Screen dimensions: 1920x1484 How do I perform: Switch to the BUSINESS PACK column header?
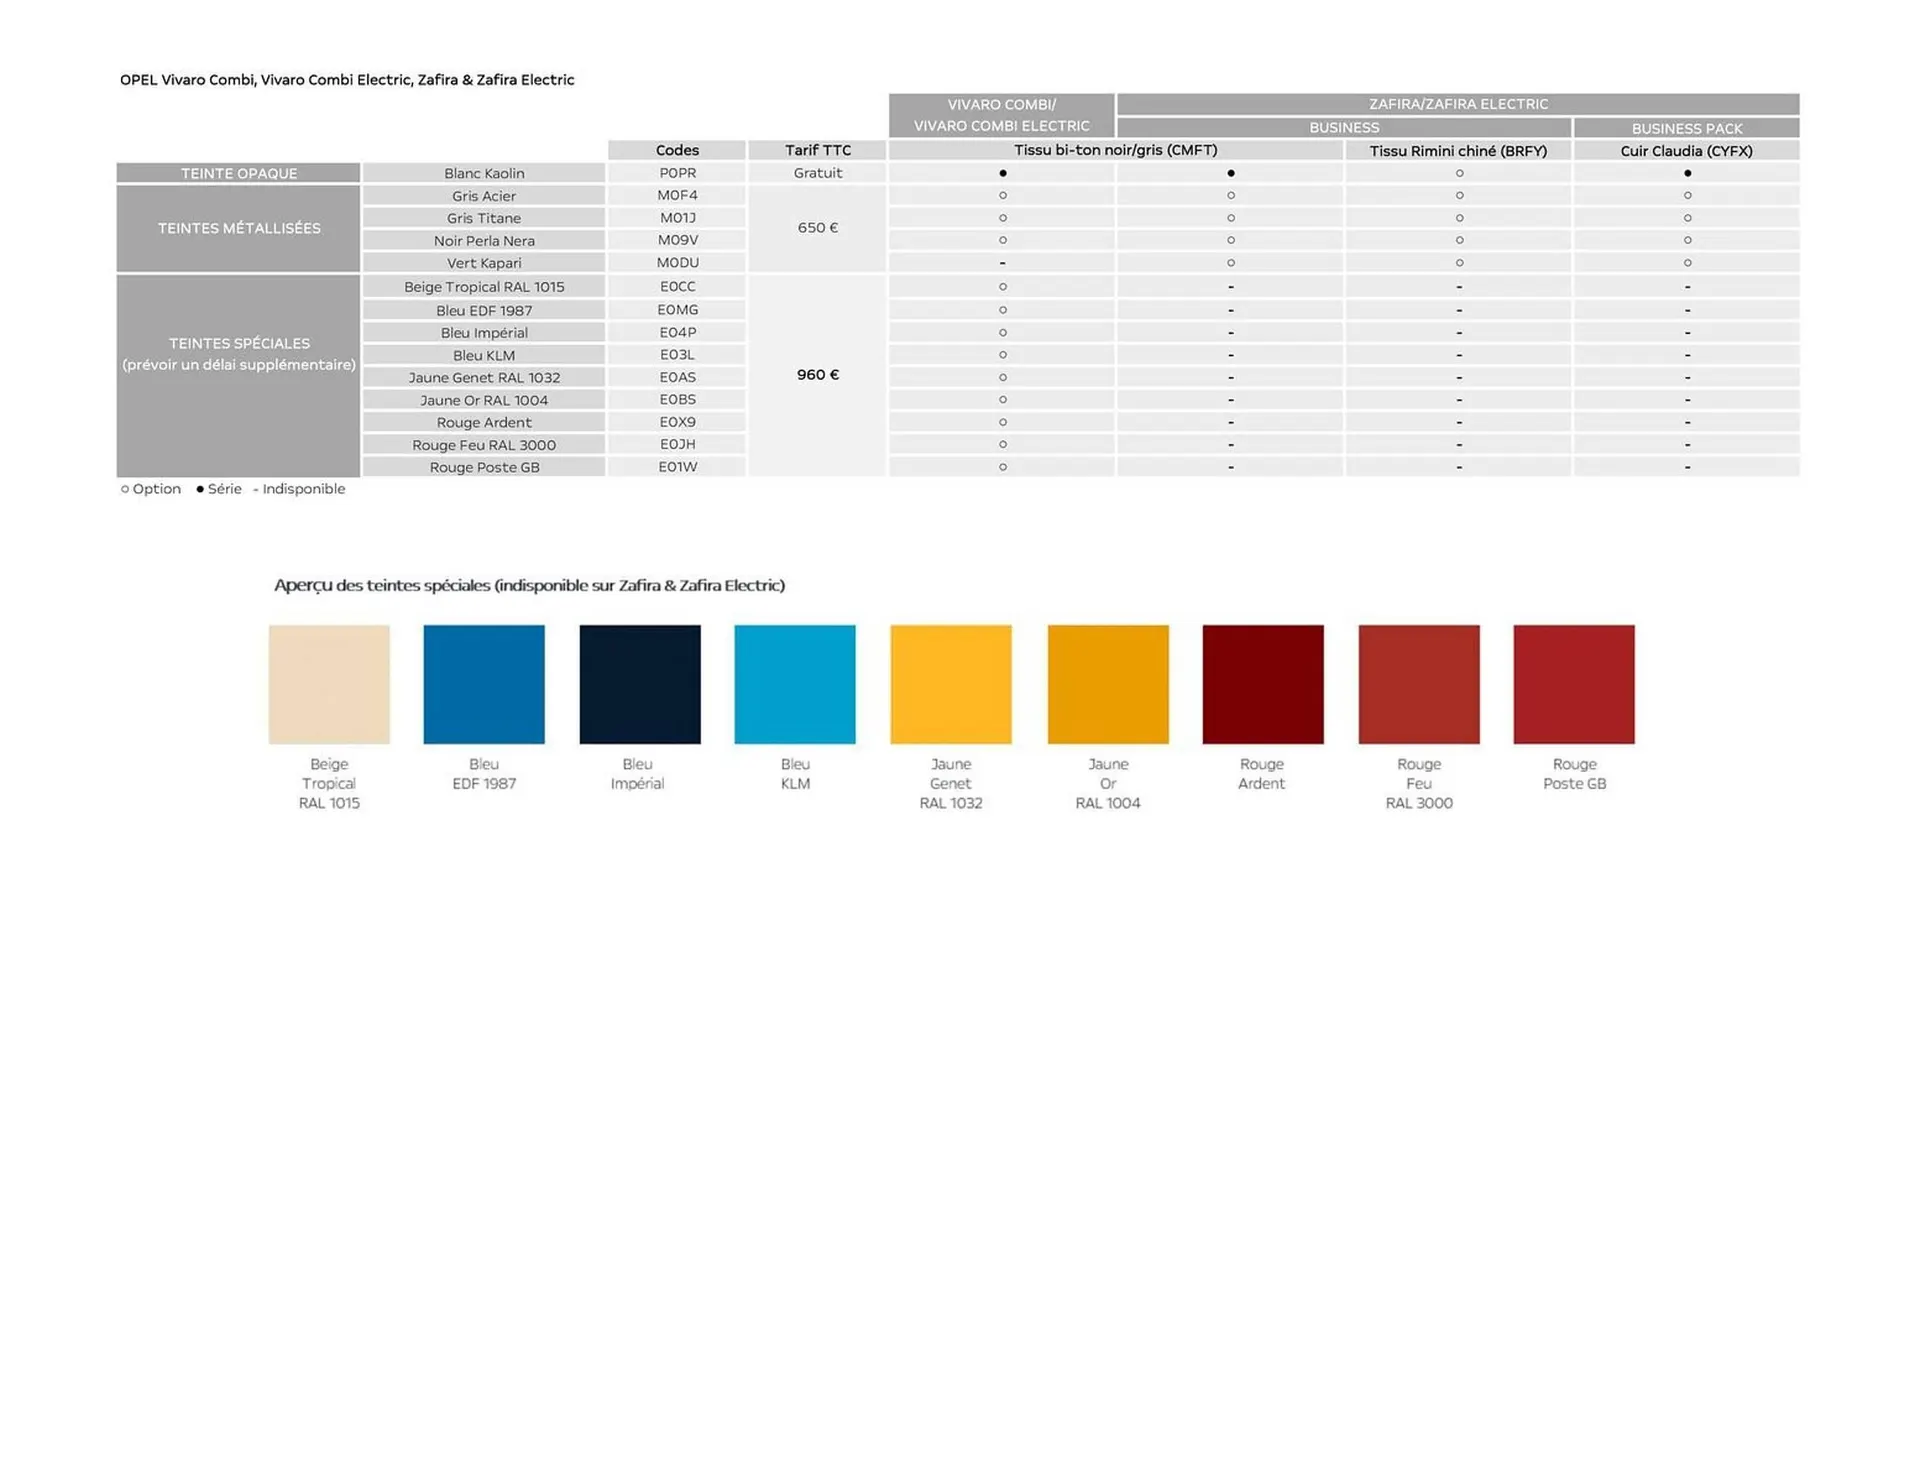coord(1687,128)
